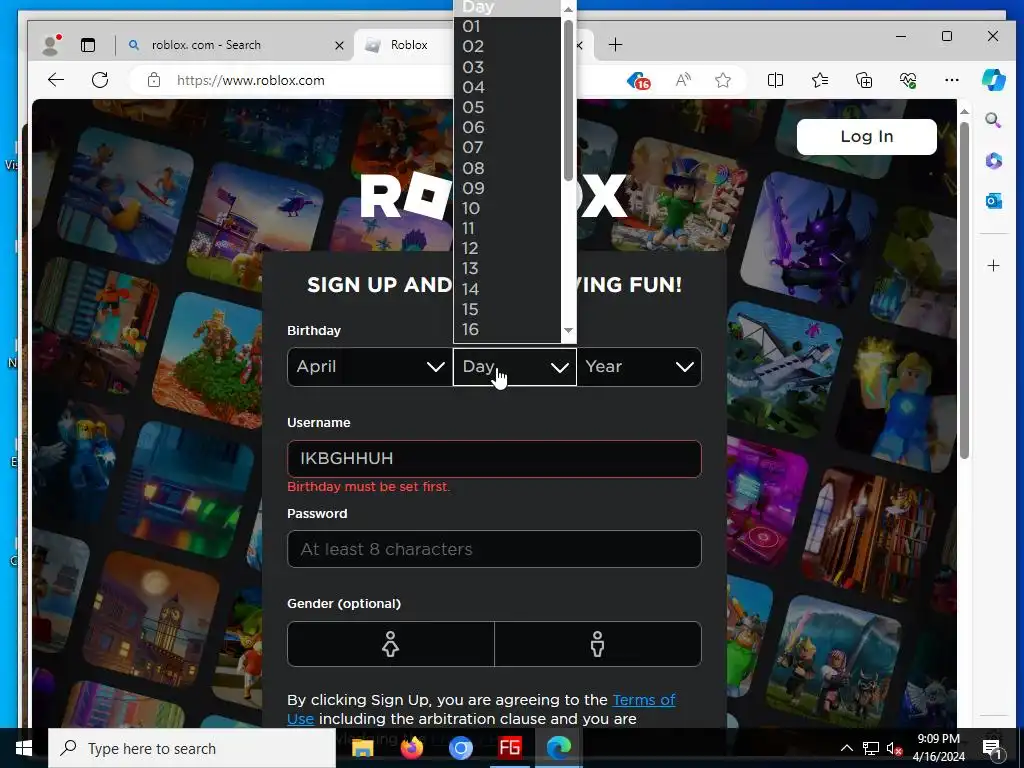Open Edge Settings and more menu
Screen dimensions: 1024x768
pos(952,80)
